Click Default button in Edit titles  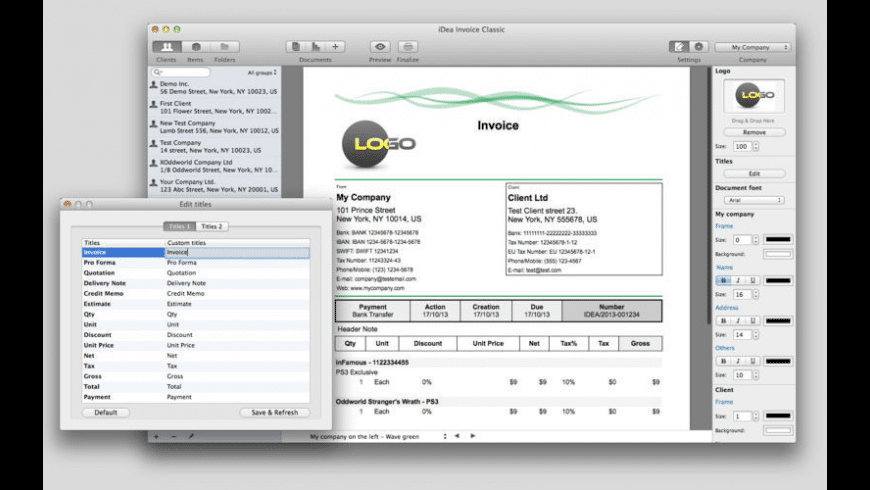[x=105, y=412]
